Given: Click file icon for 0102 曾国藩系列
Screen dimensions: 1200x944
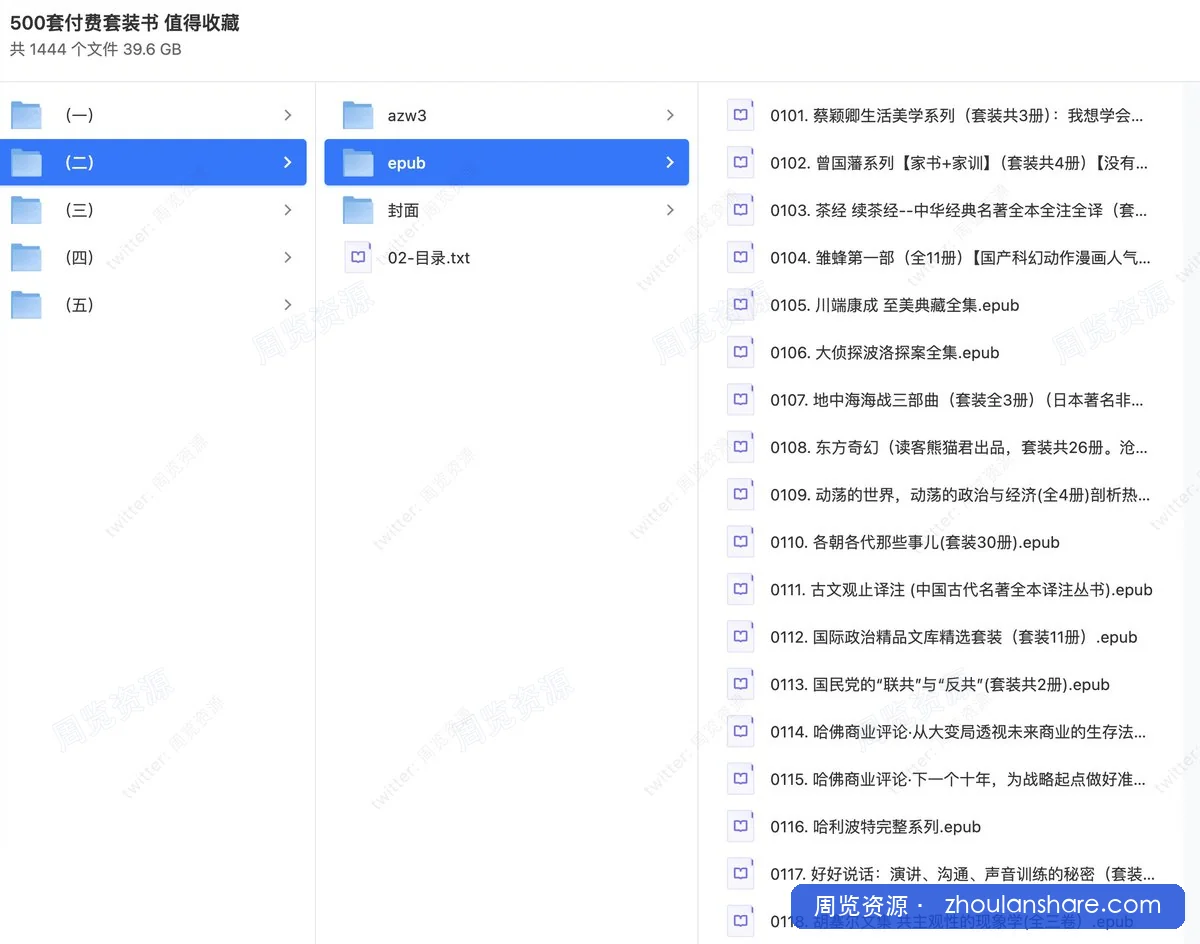Looking at the screenshot, I should point(740,162).
